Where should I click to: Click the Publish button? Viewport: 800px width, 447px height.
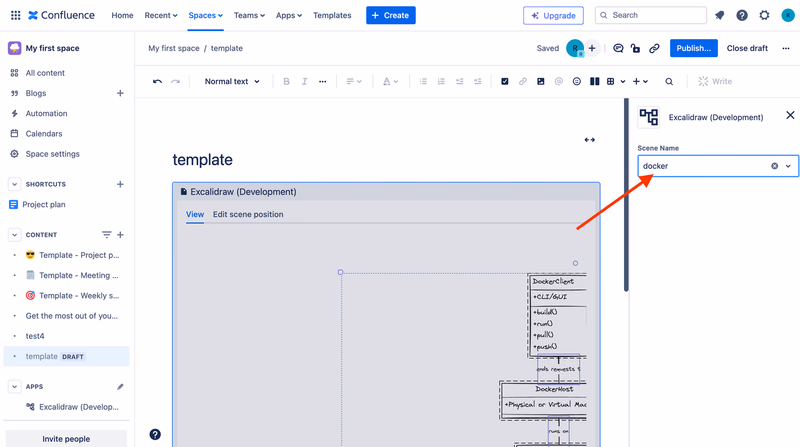pyautogui.click(x=693, y=48)
